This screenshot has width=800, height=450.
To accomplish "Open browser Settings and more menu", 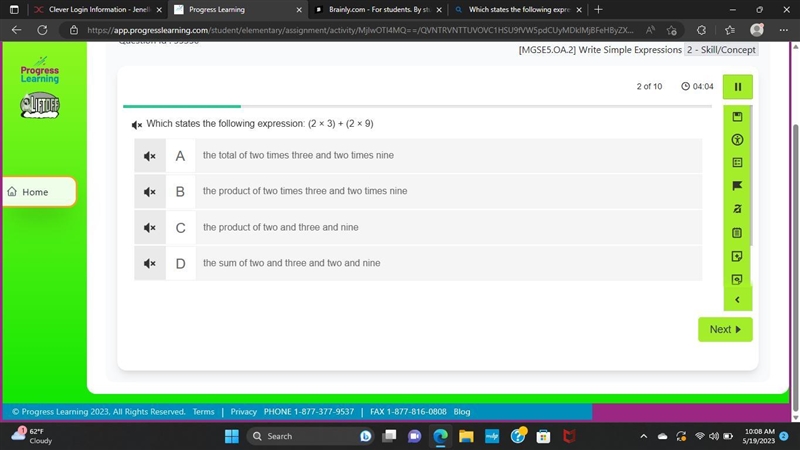I will coord(784,30).
